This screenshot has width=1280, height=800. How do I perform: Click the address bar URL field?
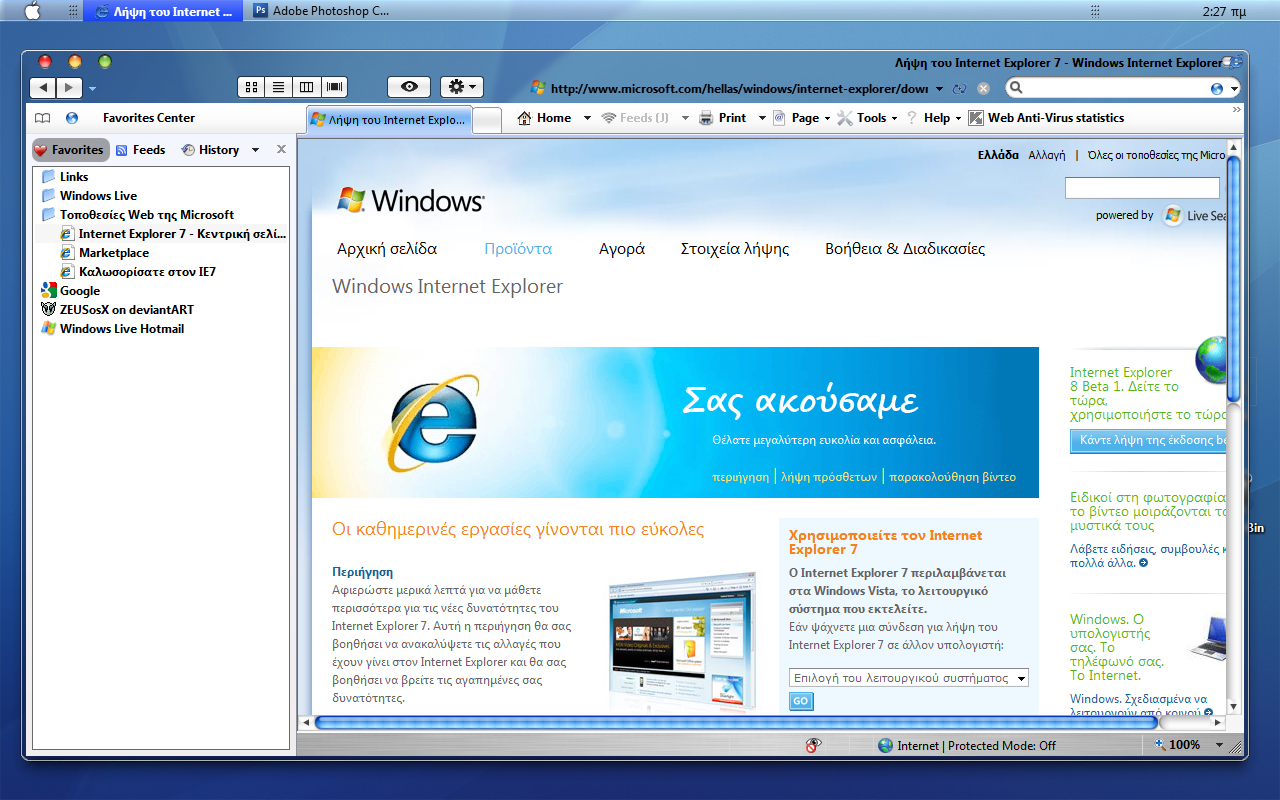click(x=738, y=88)
